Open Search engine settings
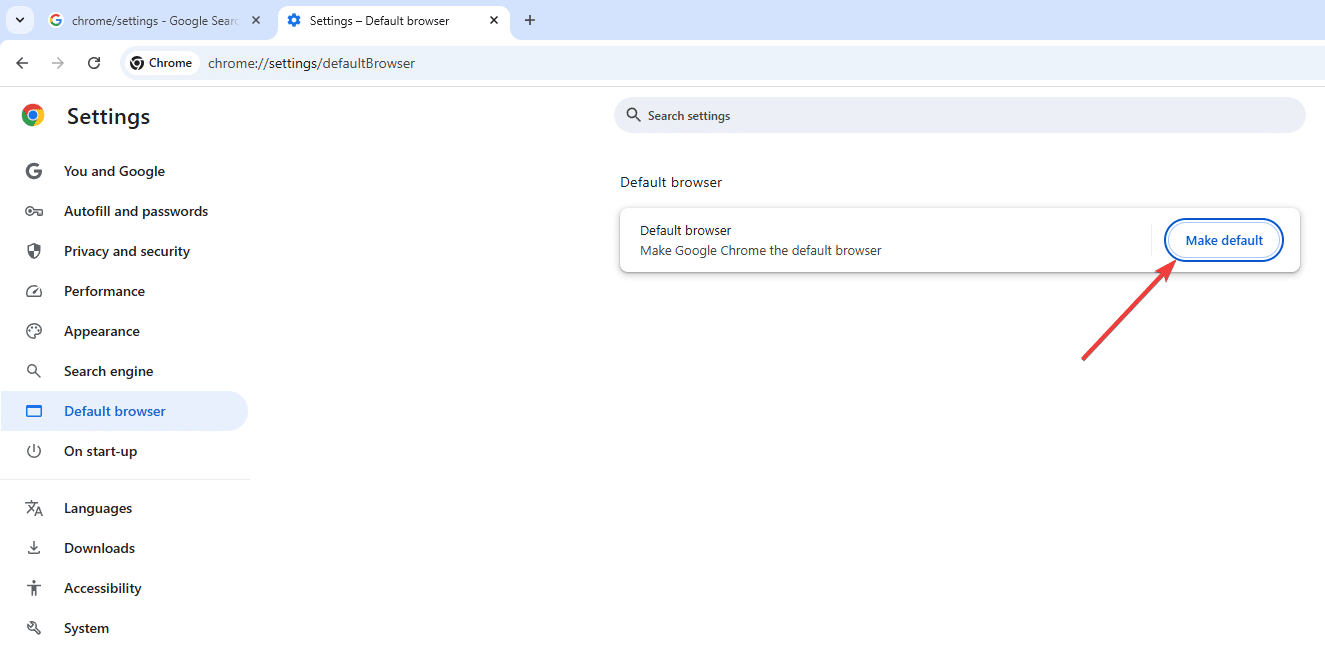Screen dimensions: 1325x652 tap(109, 371)
